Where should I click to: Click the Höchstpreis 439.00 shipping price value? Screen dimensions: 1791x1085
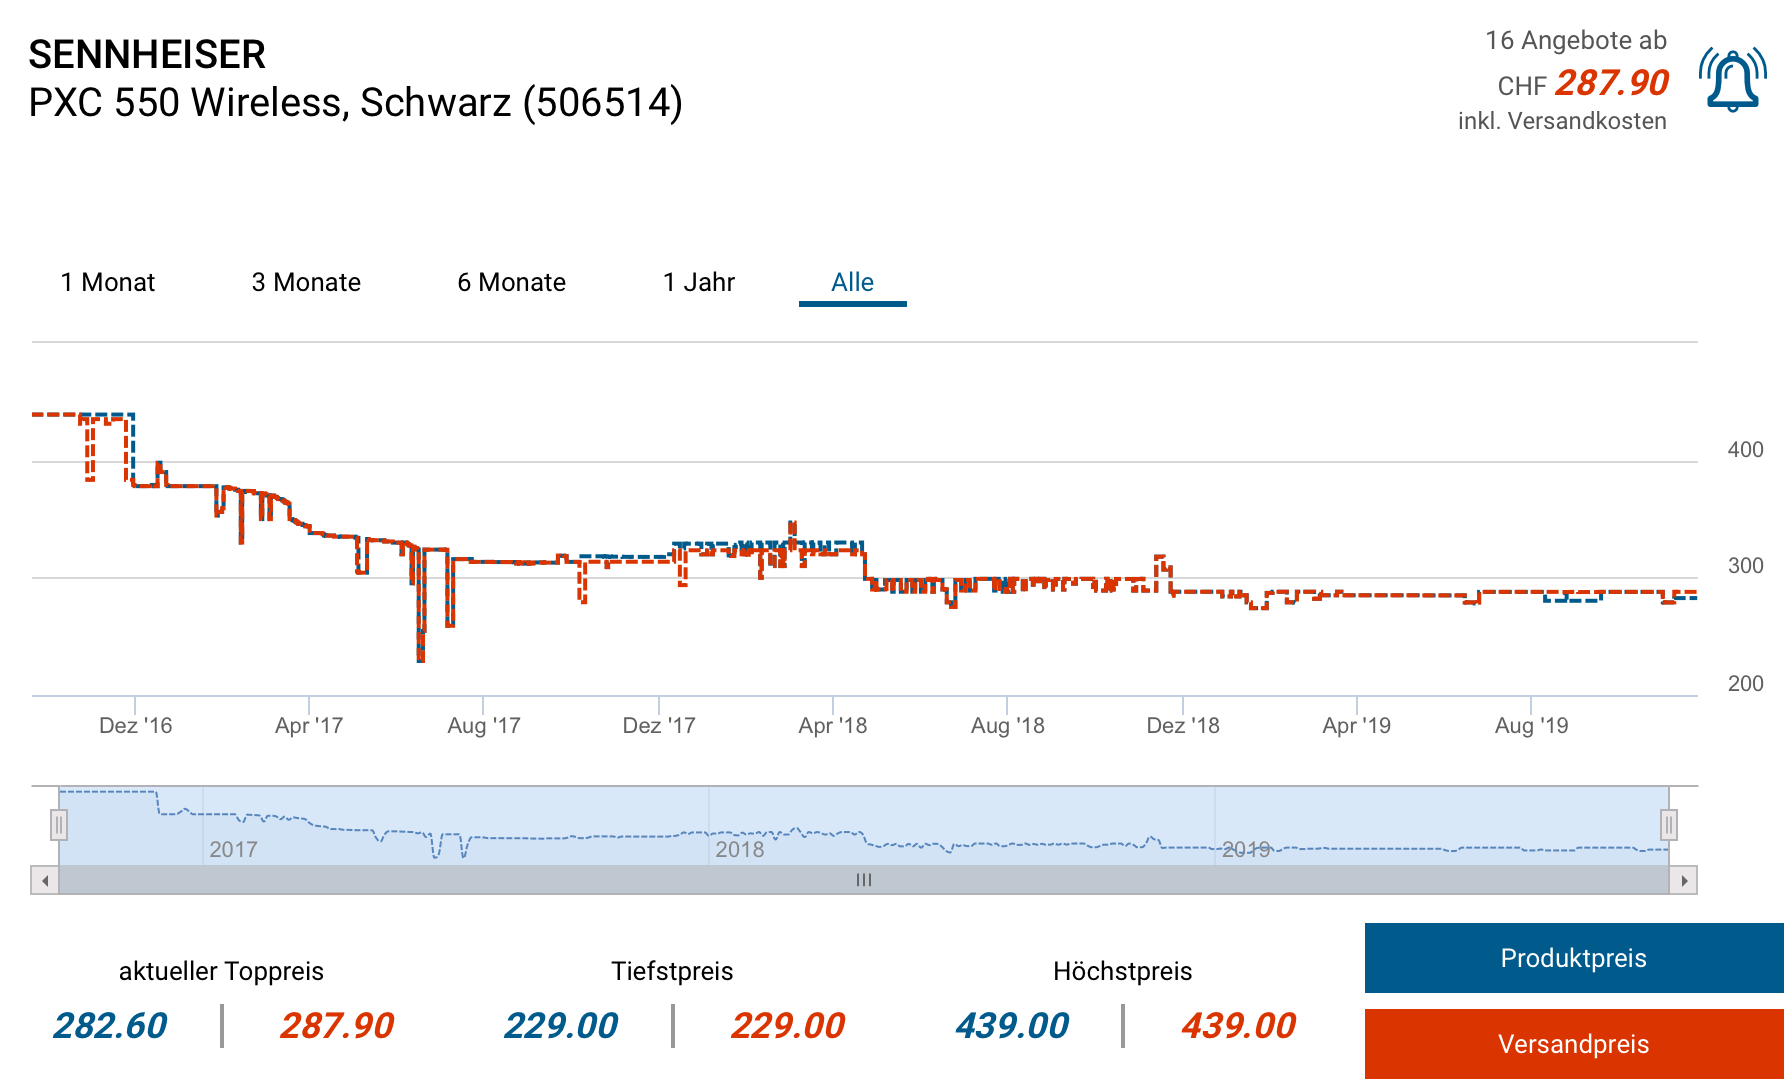pyautogui.click(x=1238, y=1026)
